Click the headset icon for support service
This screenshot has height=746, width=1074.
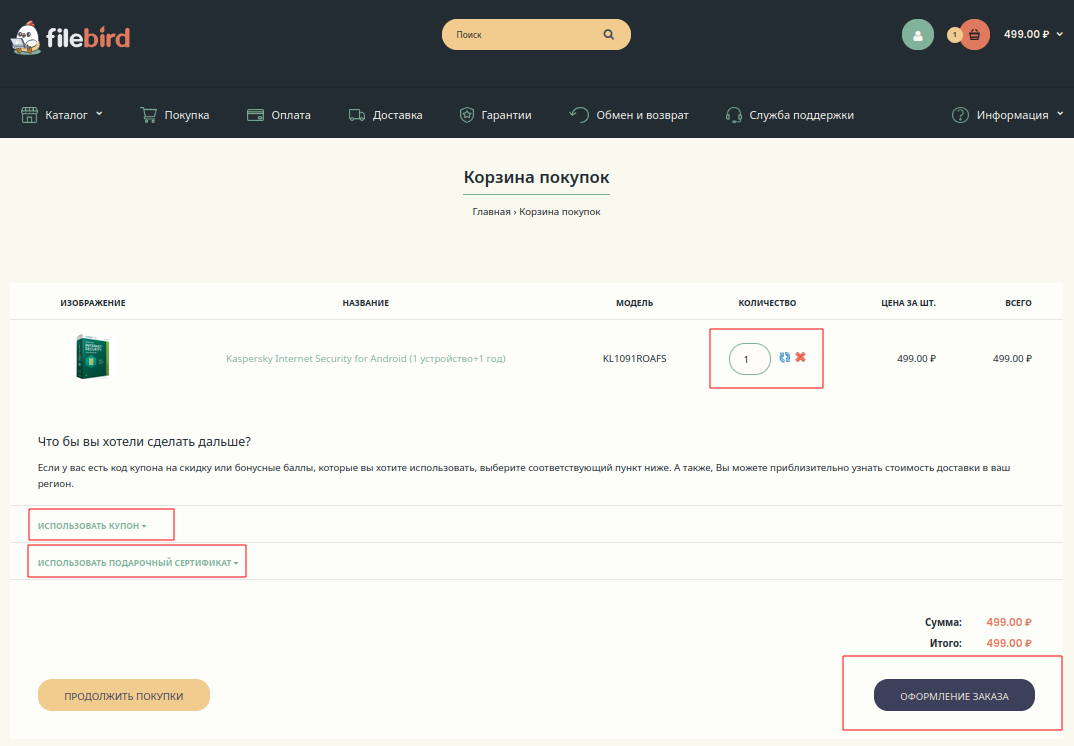[733, 115]
